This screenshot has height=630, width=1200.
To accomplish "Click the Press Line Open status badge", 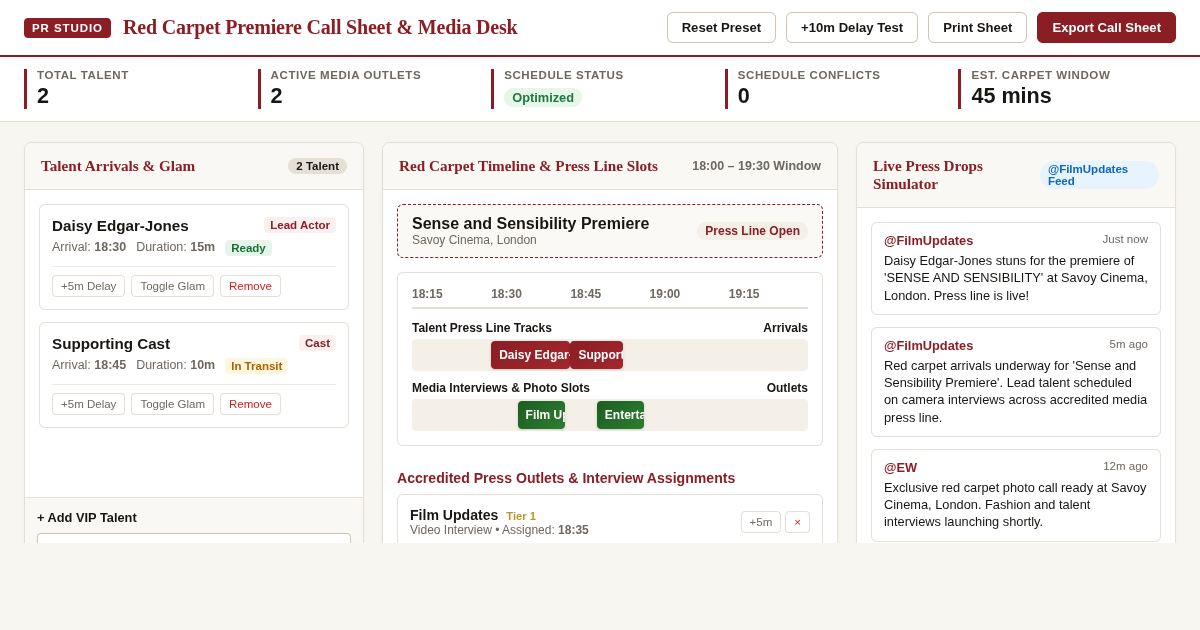I will pos(752,231).
